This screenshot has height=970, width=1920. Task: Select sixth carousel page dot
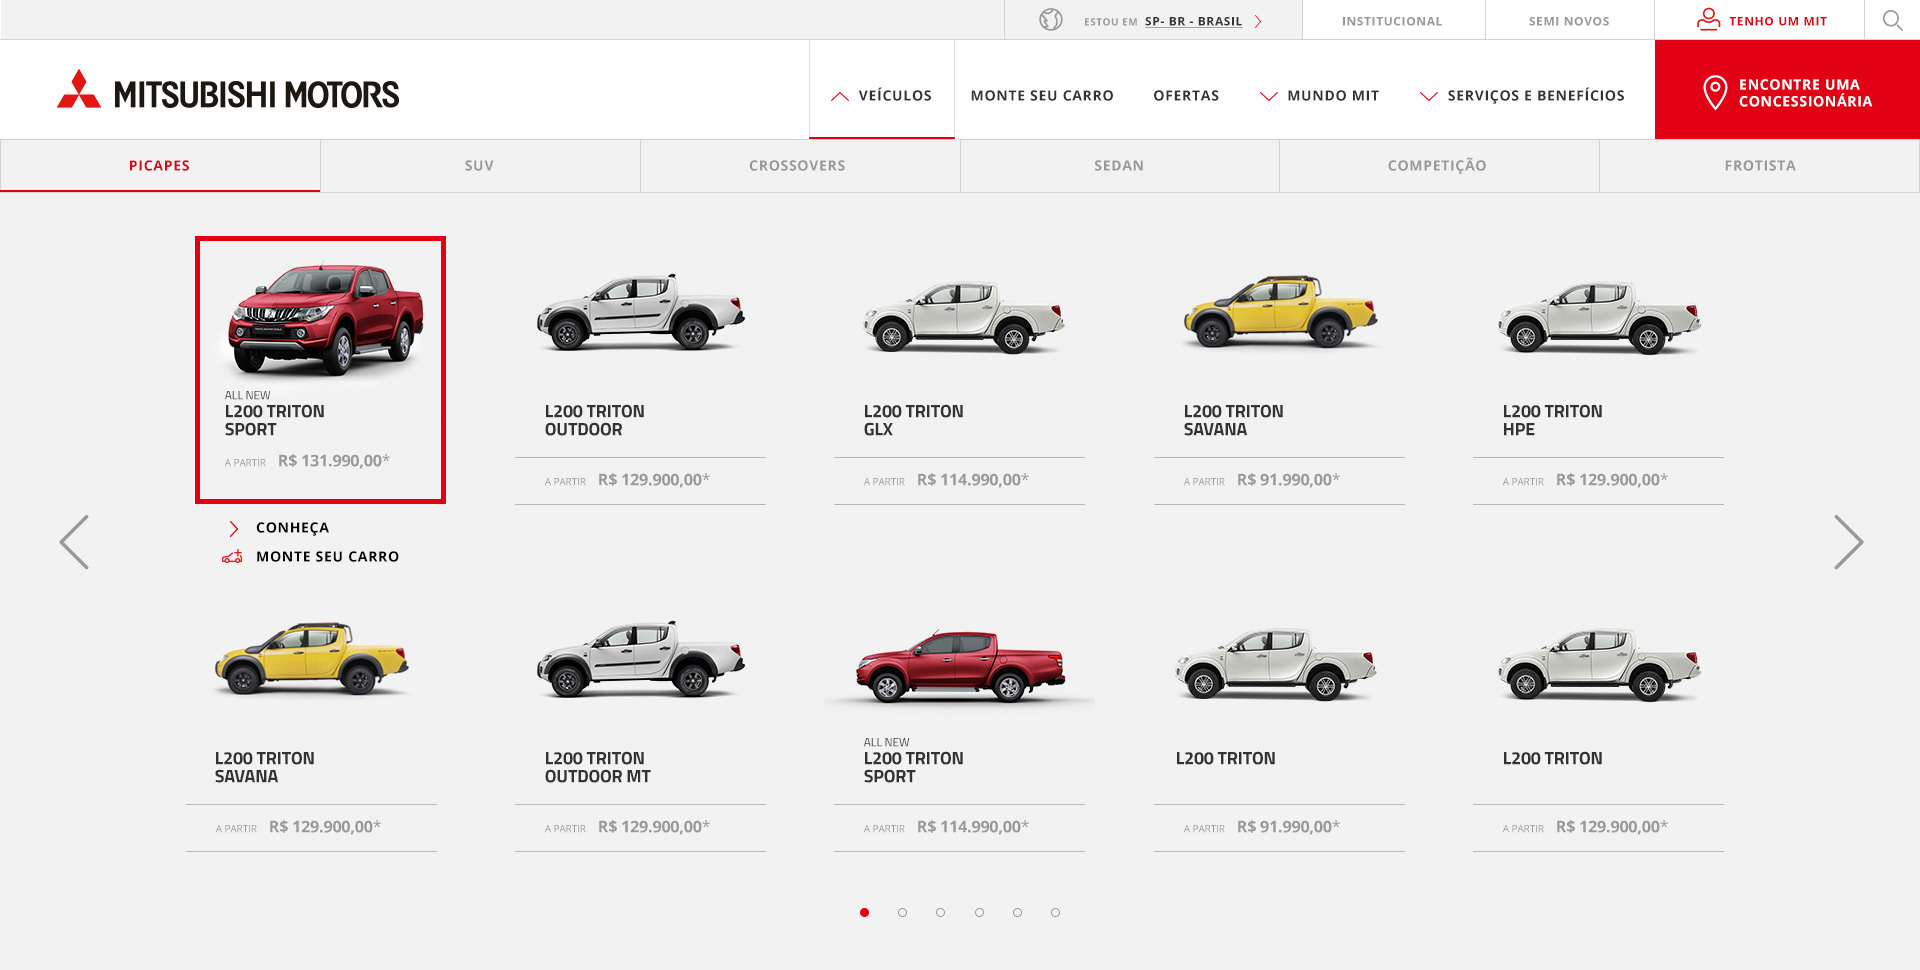click(1055, 912)
